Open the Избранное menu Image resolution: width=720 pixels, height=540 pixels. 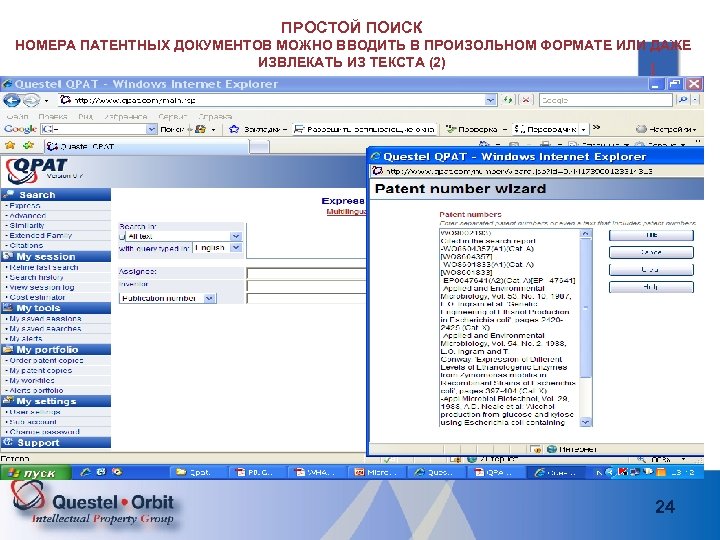coord(125,117)
